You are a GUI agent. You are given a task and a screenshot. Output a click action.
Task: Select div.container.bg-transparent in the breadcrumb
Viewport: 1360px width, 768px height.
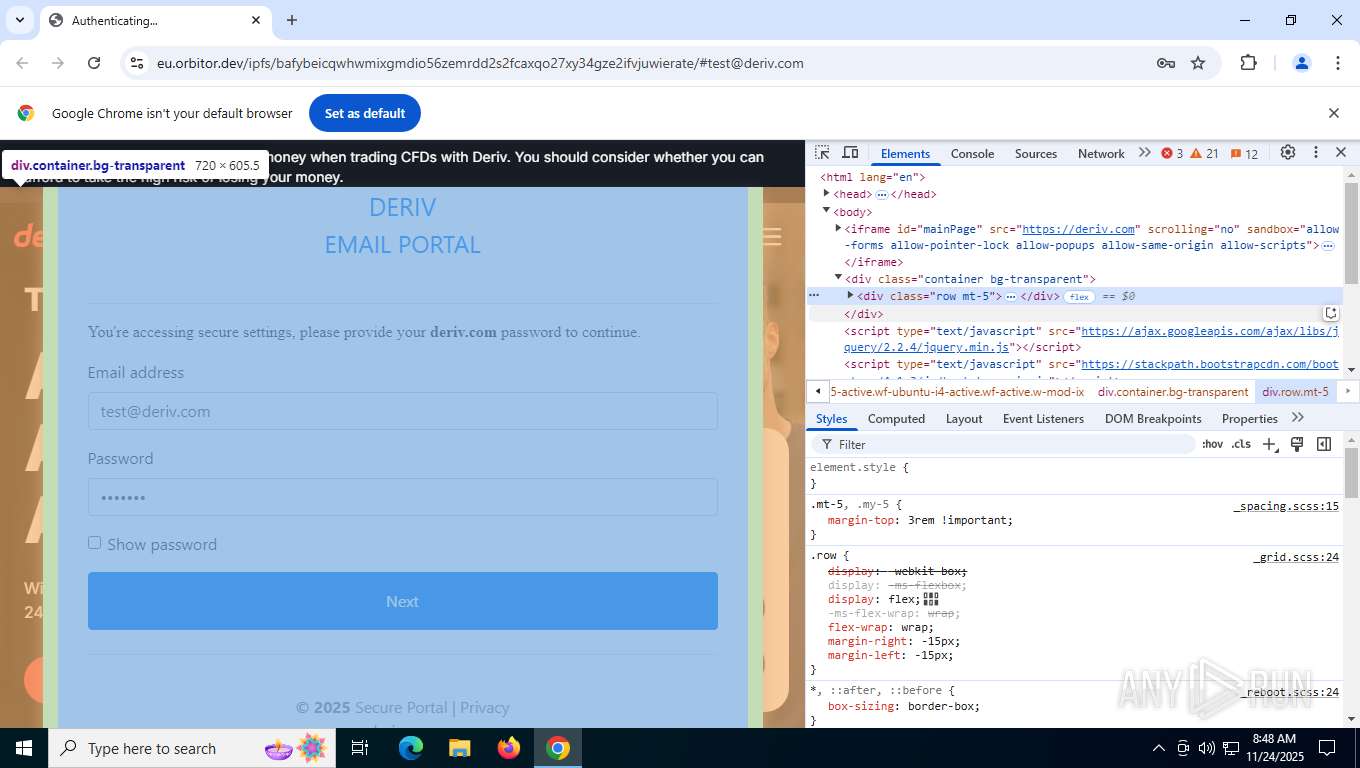(x=1173, y=392)
